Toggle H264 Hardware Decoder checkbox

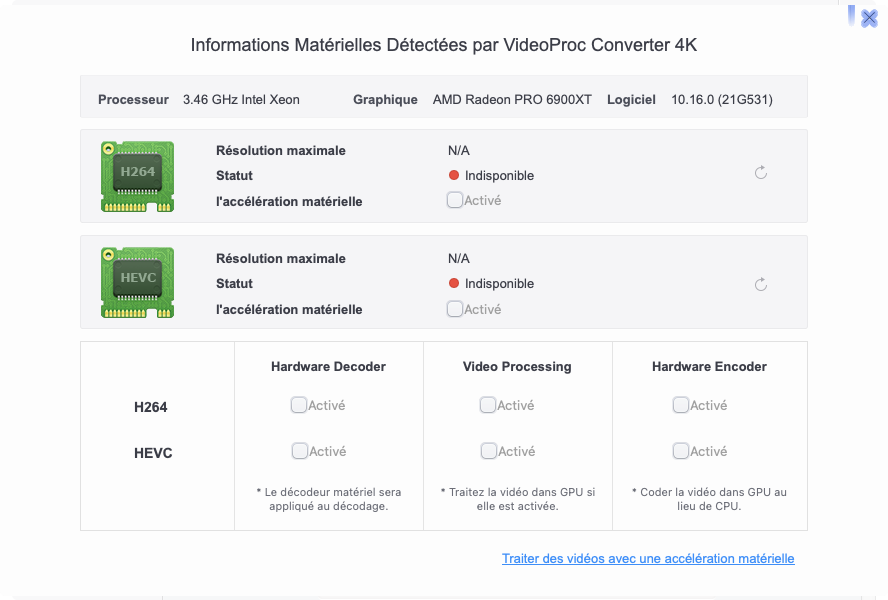299,405
